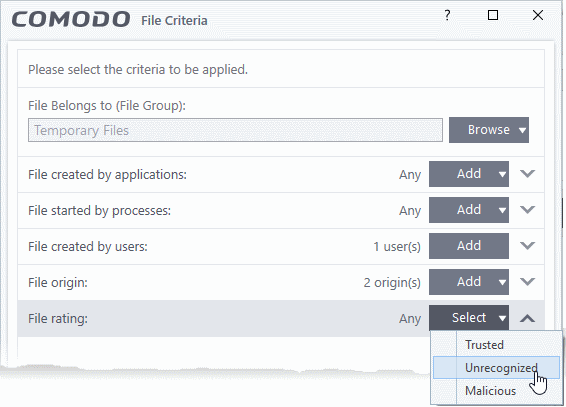Close the File Criteria dialog

click(x=538, y=15)
